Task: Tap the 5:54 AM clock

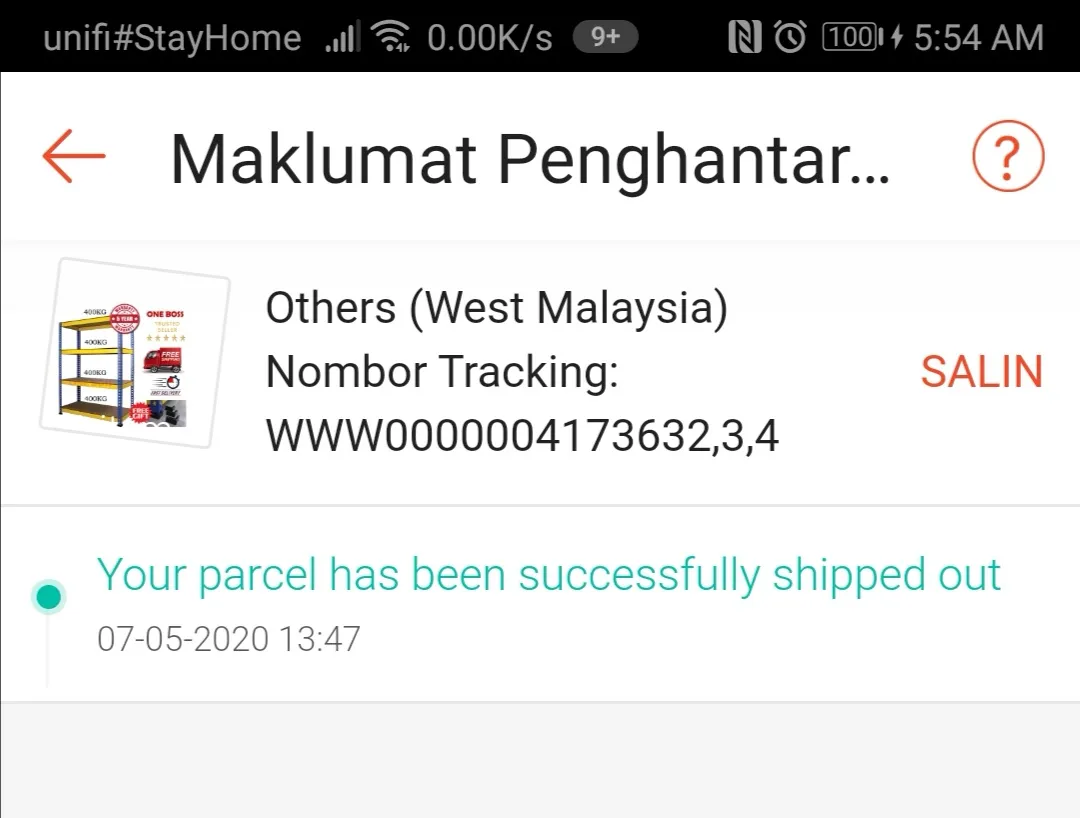Action: tap(979, 37)
